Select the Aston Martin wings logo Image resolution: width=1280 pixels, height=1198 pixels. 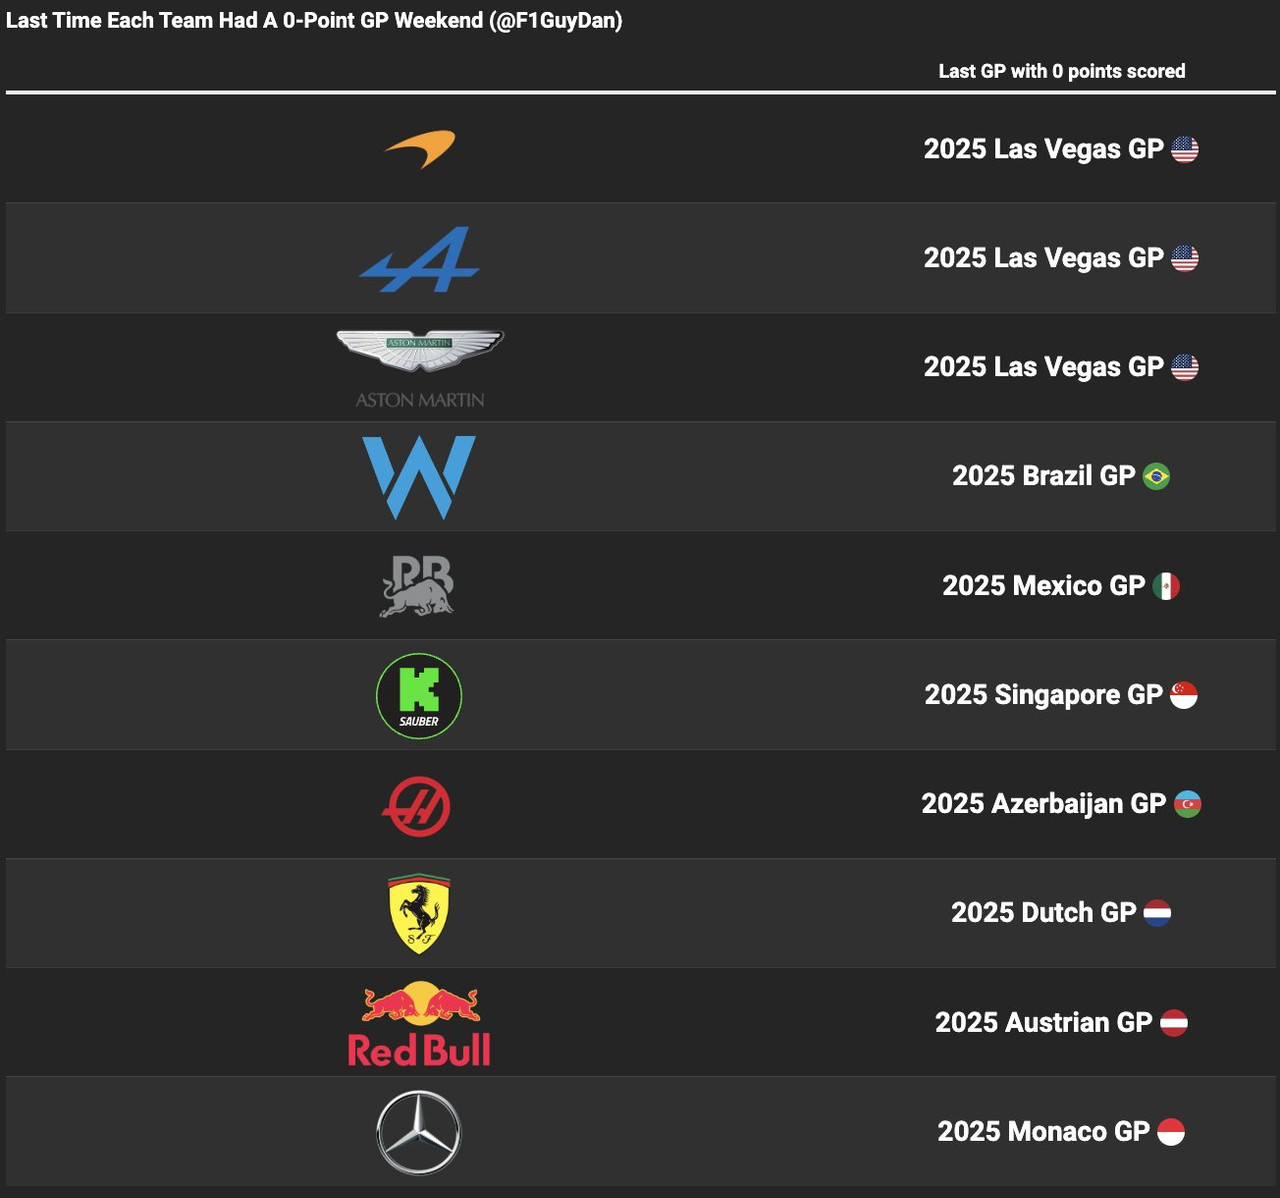420,352
